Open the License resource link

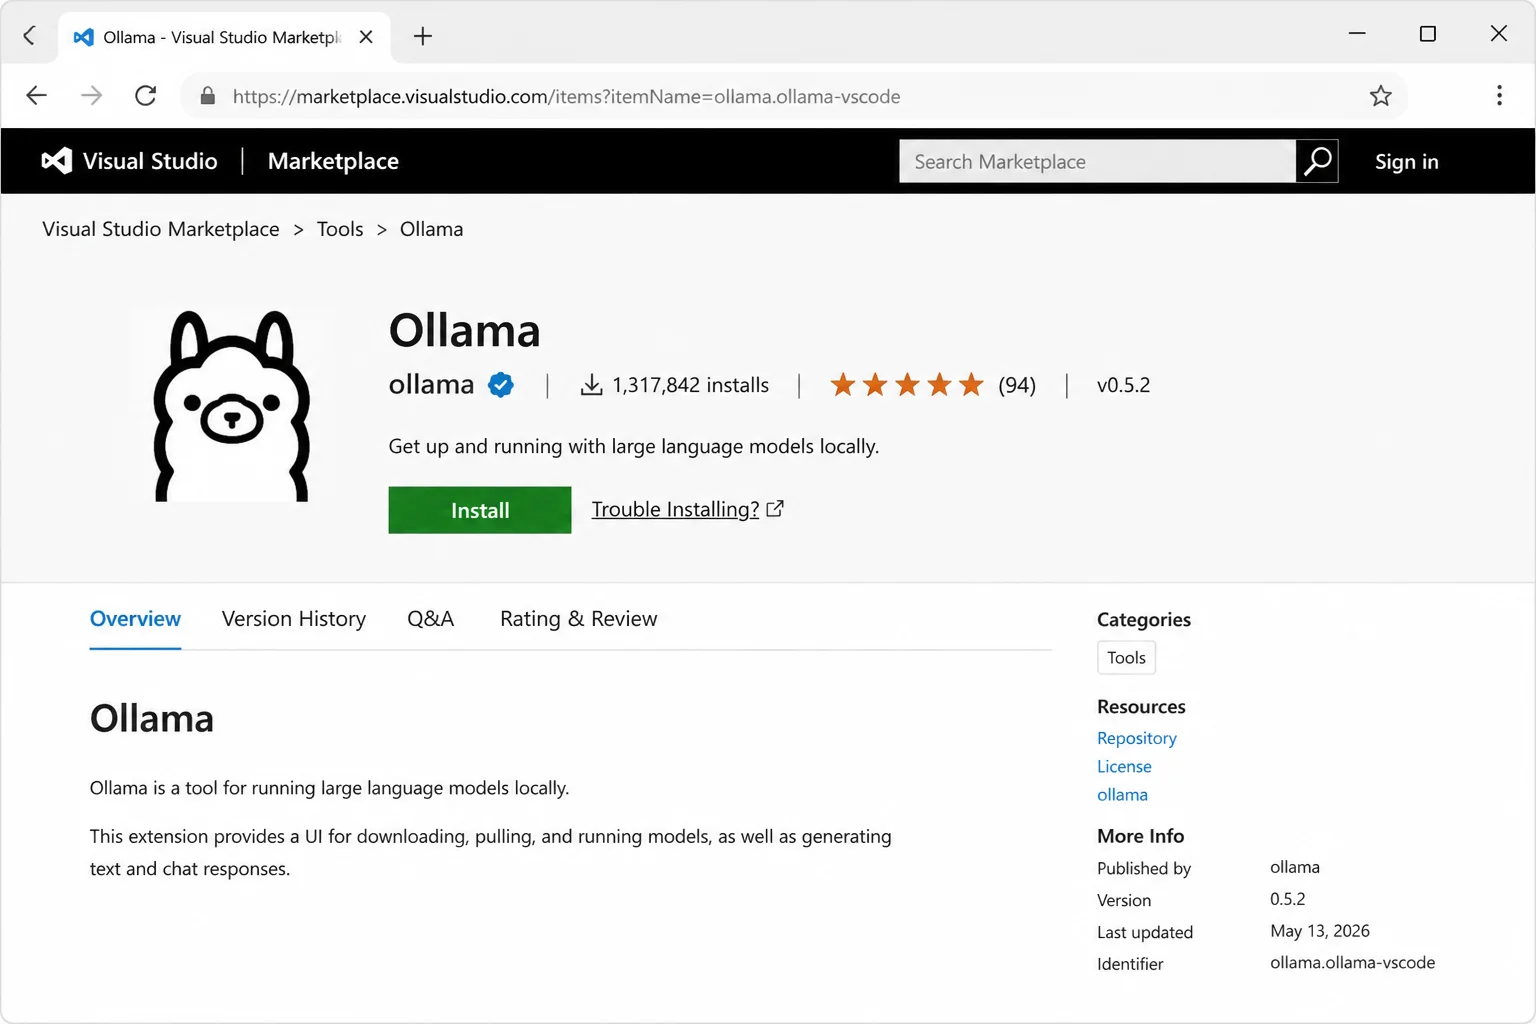tap(1124, 766)
